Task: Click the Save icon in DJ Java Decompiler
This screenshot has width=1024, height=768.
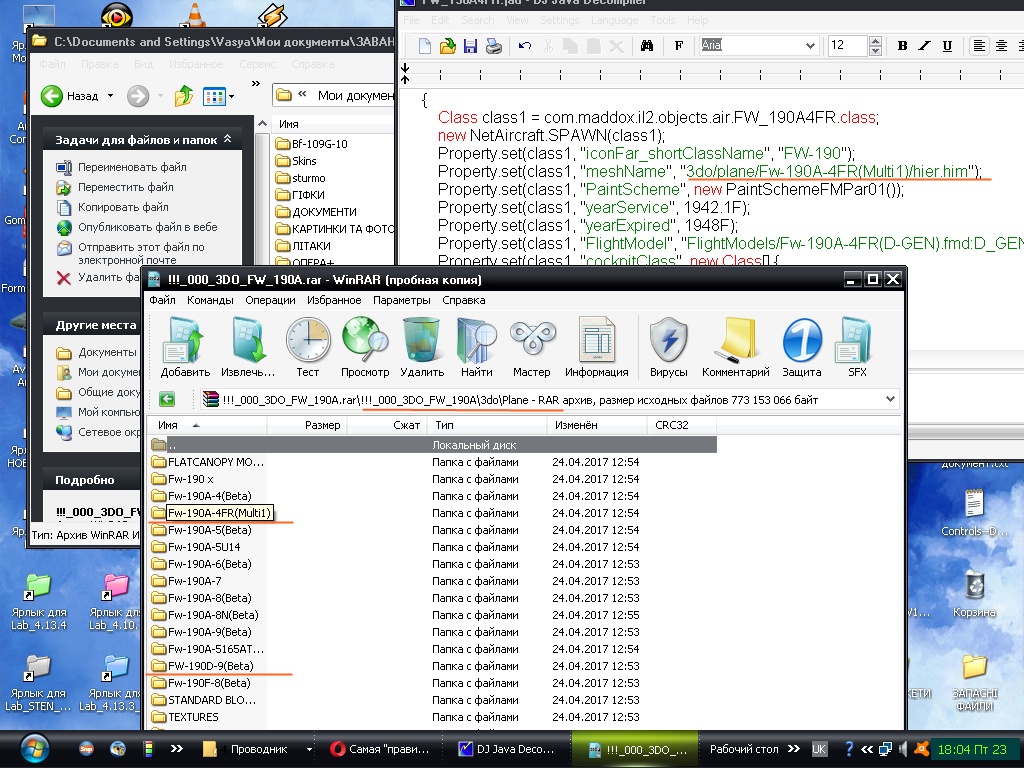Action: pos(470,46)
